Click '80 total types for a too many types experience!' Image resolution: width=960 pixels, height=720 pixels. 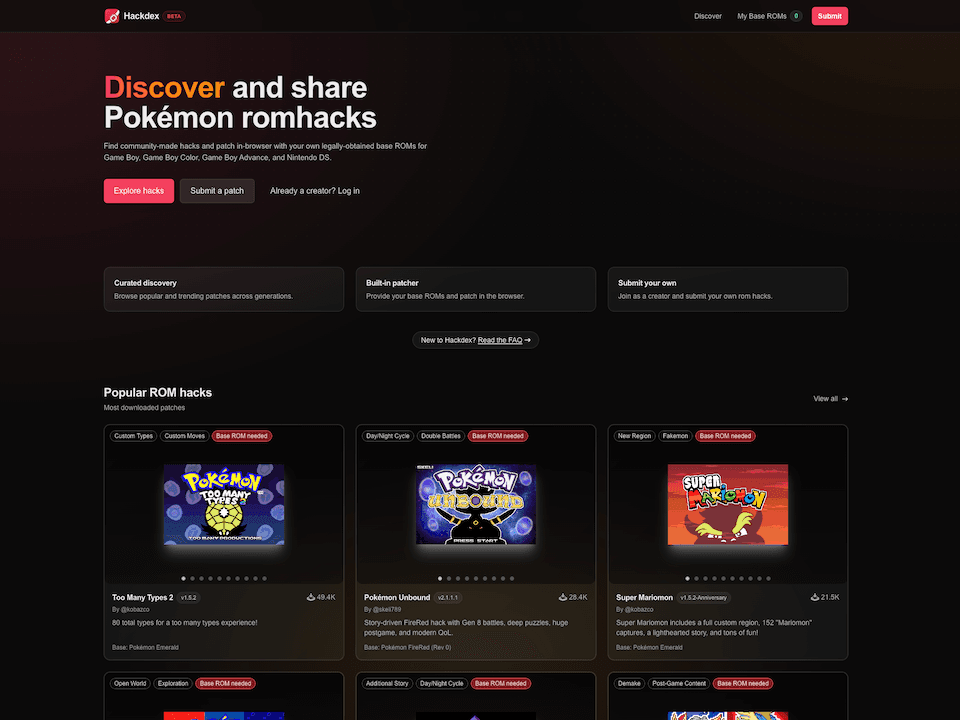tap(185, 623)
